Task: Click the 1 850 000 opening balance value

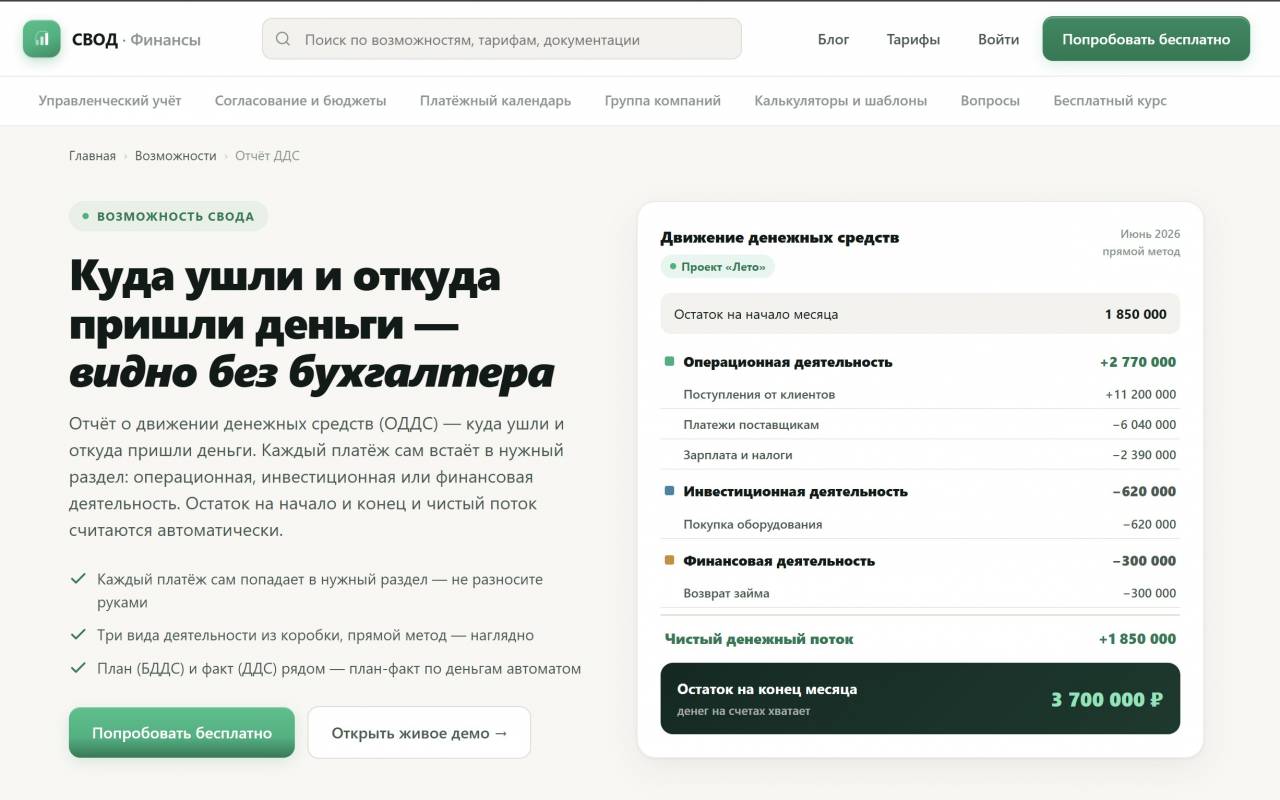Action: click(x=1136, y=314)
